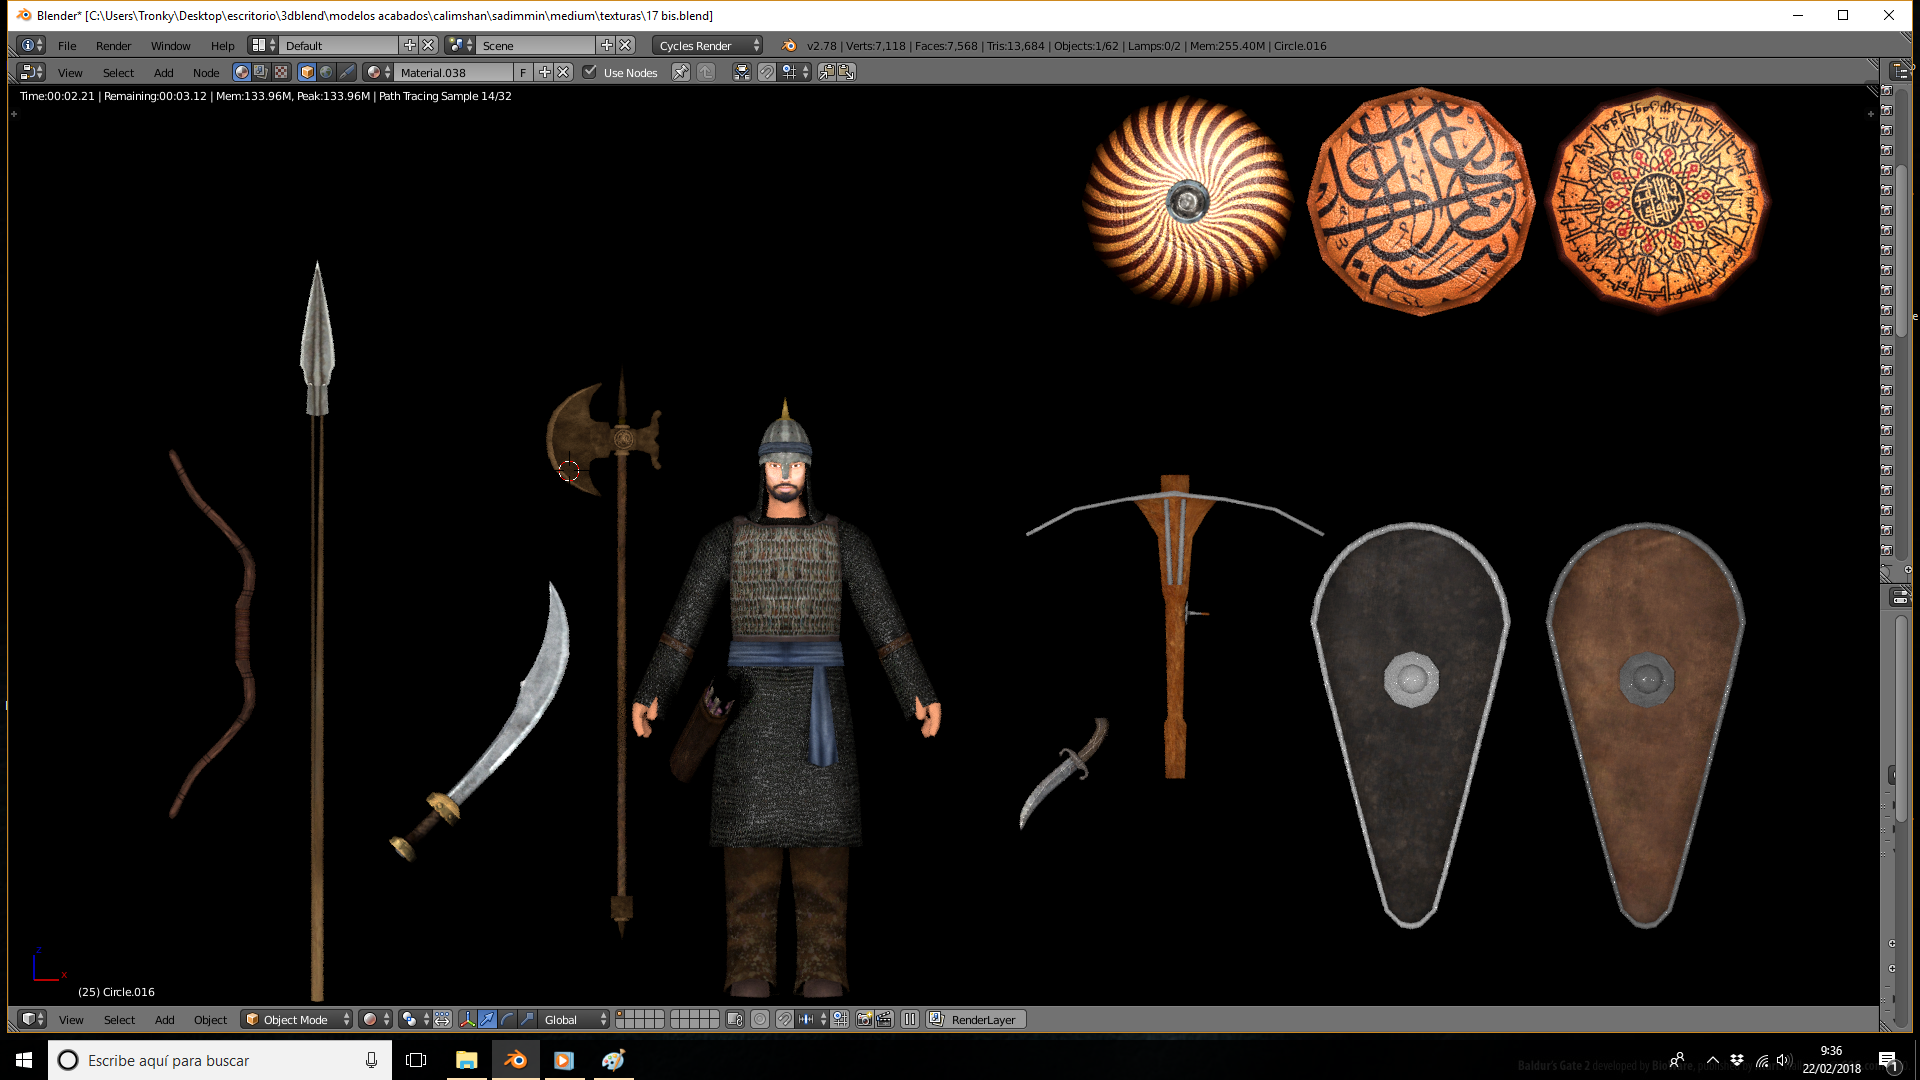The height and width of the screenshot is (1080, 1920).
Task: Toggle the fake user F button
Action: tap(523, 72)
